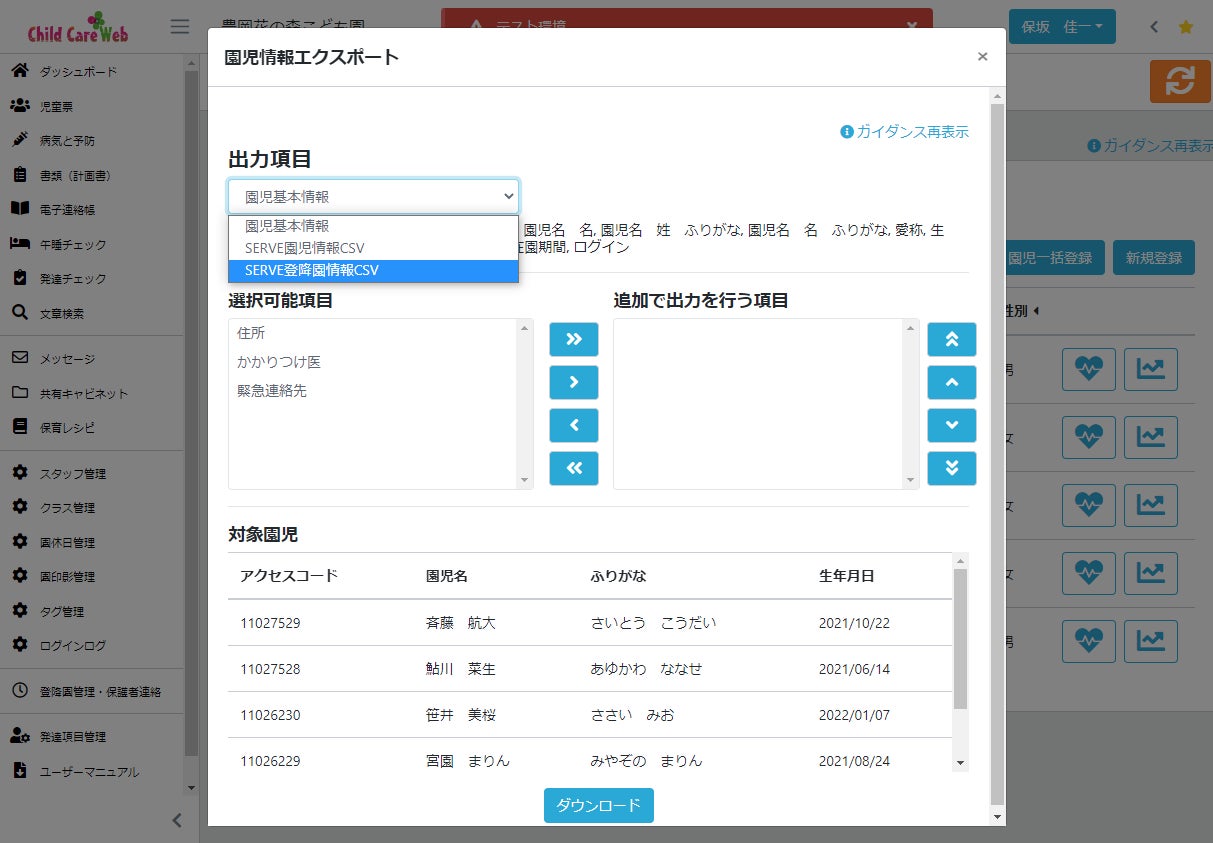Click the people icon beside 児童票
The height and width of the screenshot is (843, 1213).
(19, 105)
